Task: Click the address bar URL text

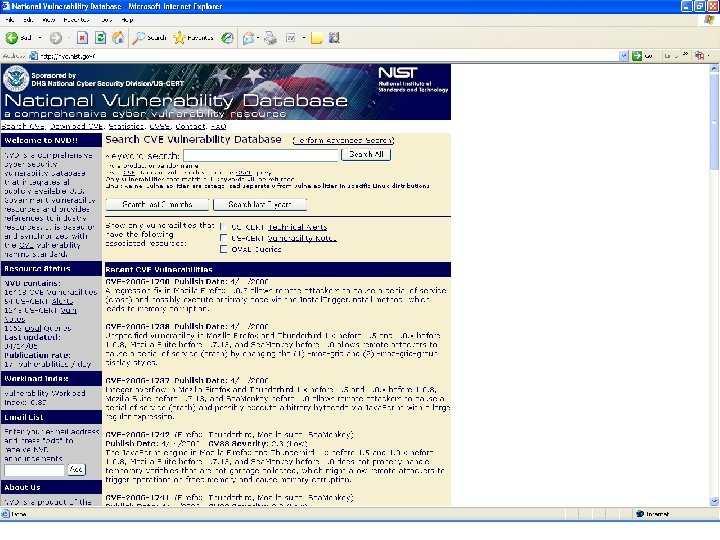Action: click(x=68, y=56)
